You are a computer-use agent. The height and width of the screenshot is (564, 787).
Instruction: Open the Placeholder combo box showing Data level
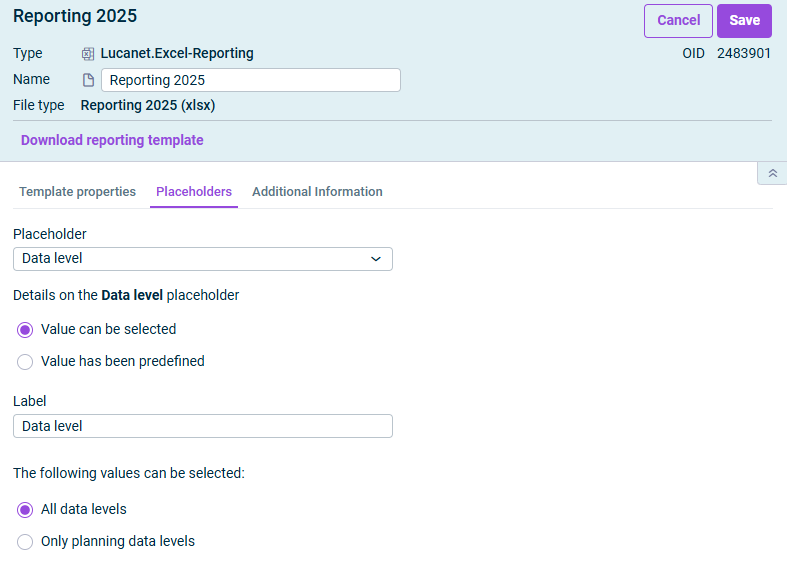tap(202, 259)
